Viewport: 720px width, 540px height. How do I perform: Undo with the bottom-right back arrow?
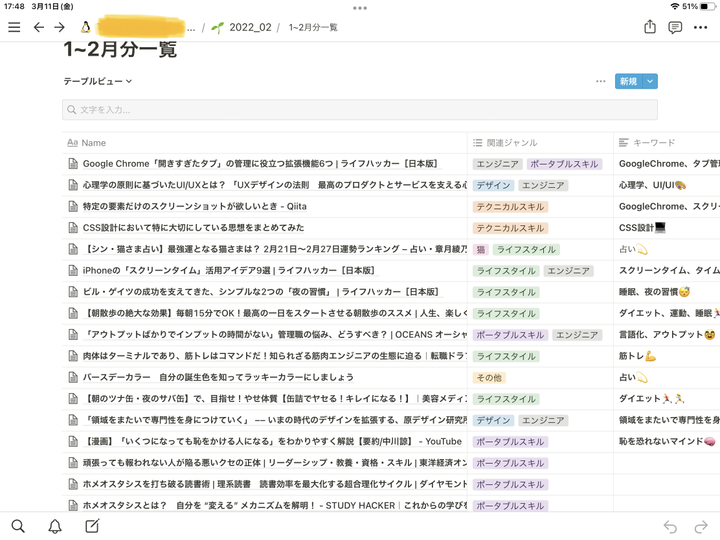(x=670, y=527)
